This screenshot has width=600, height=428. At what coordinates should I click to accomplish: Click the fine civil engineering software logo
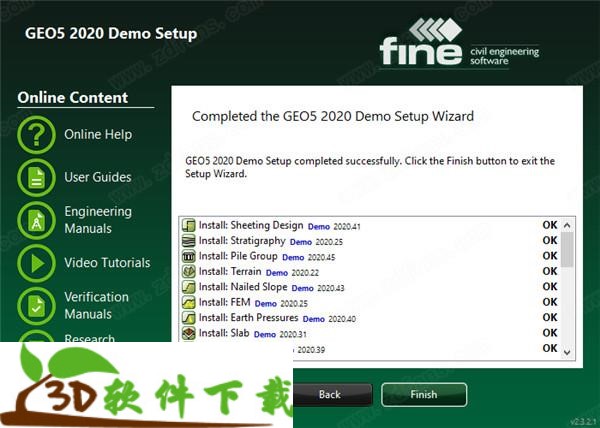[x=459, y=43]
